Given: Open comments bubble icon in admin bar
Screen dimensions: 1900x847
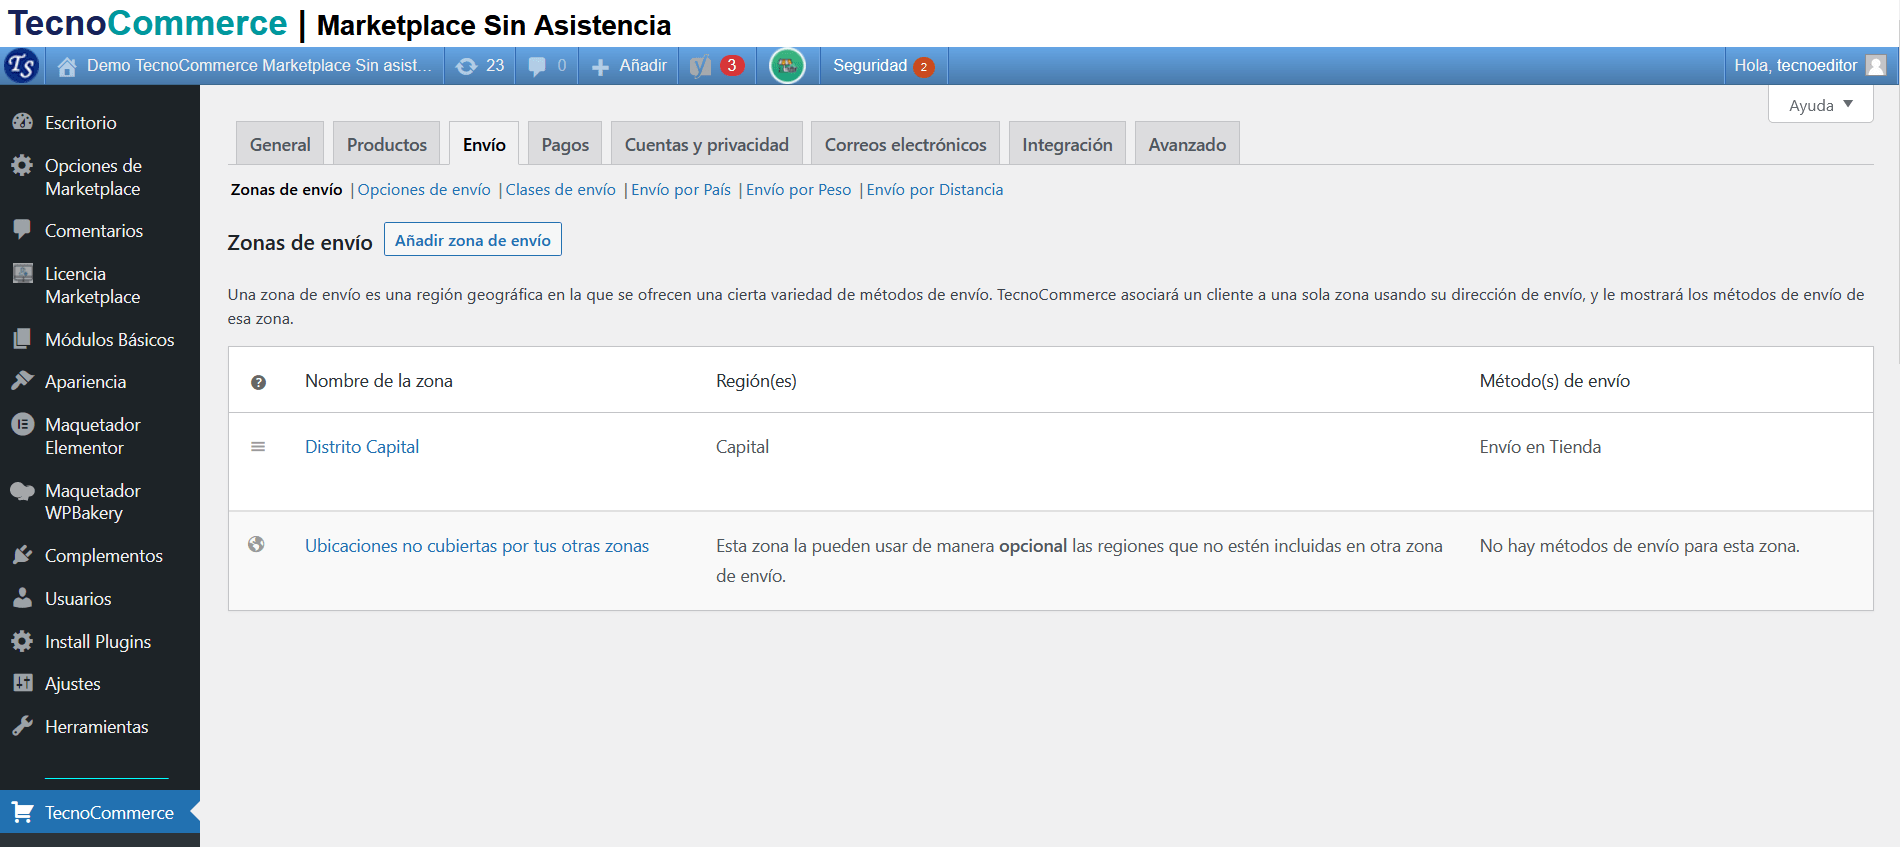Looking at the screenshot, I should 537,66.
